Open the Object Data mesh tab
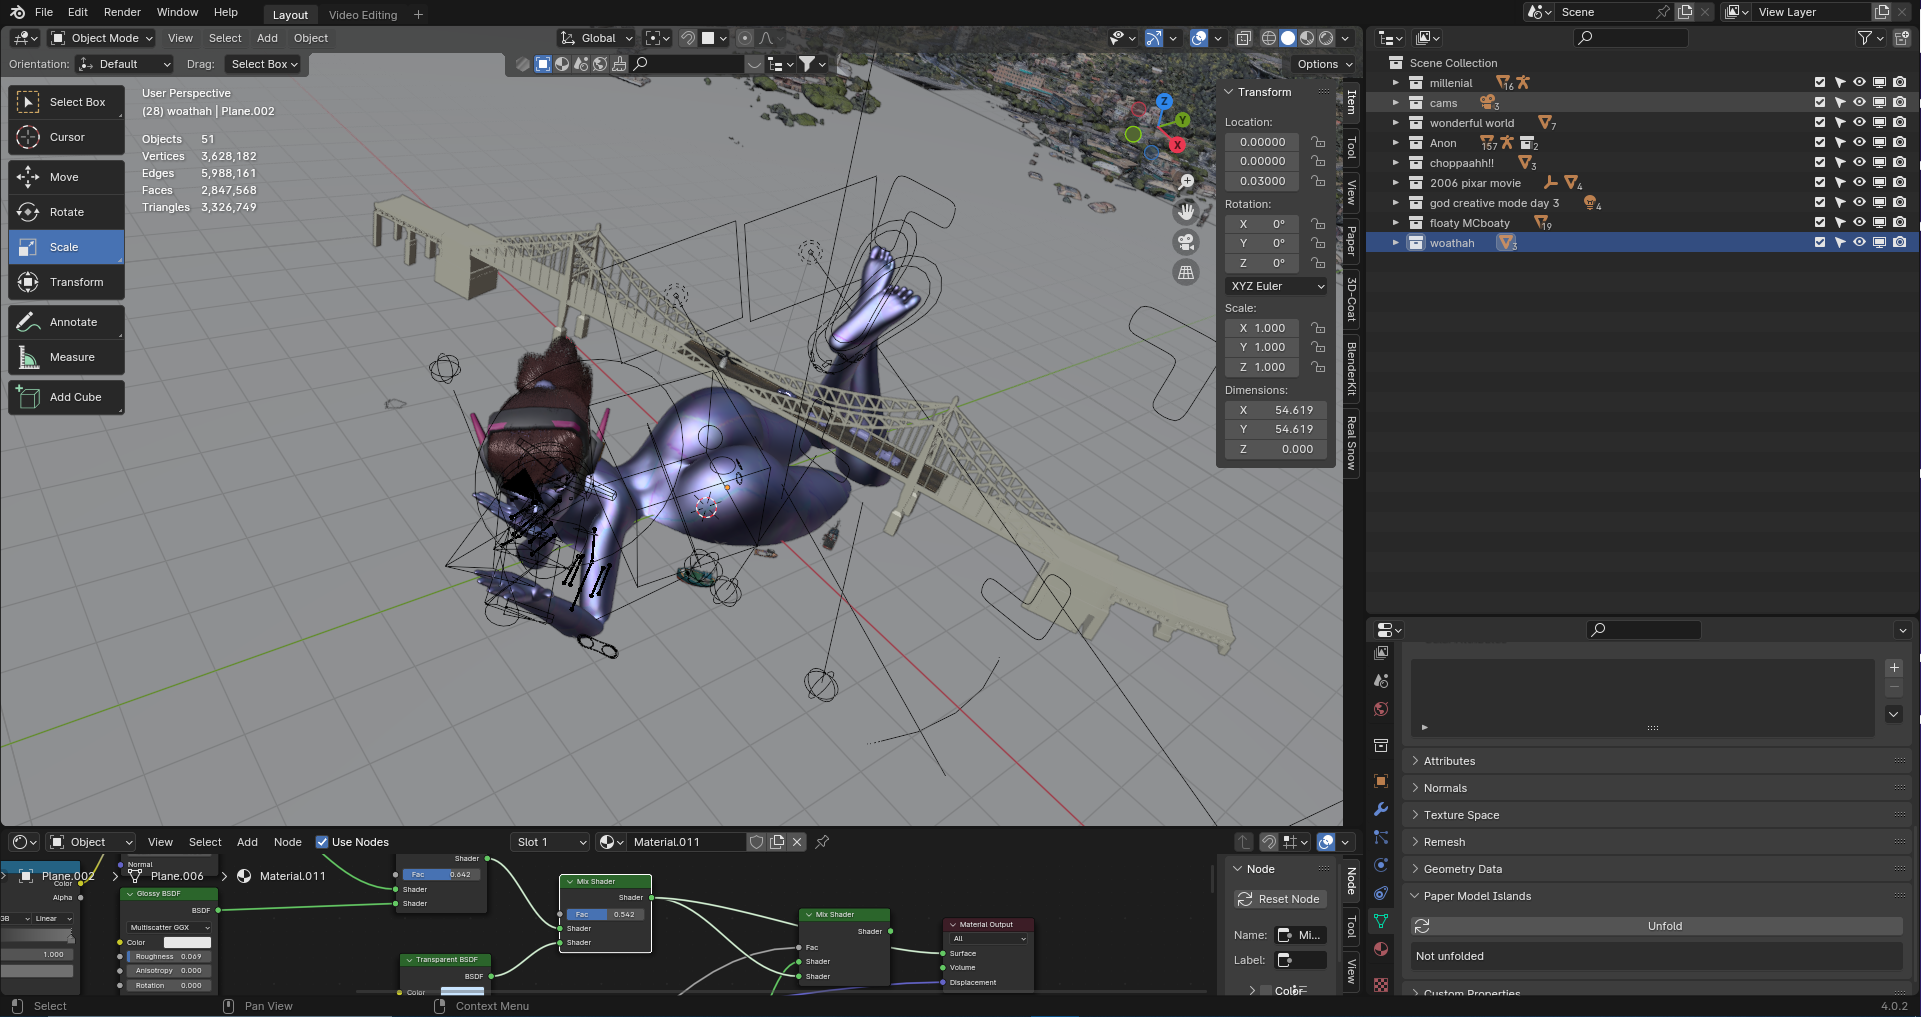Viewport: 1921px width, 1017px height. [x=1381, y=921]
